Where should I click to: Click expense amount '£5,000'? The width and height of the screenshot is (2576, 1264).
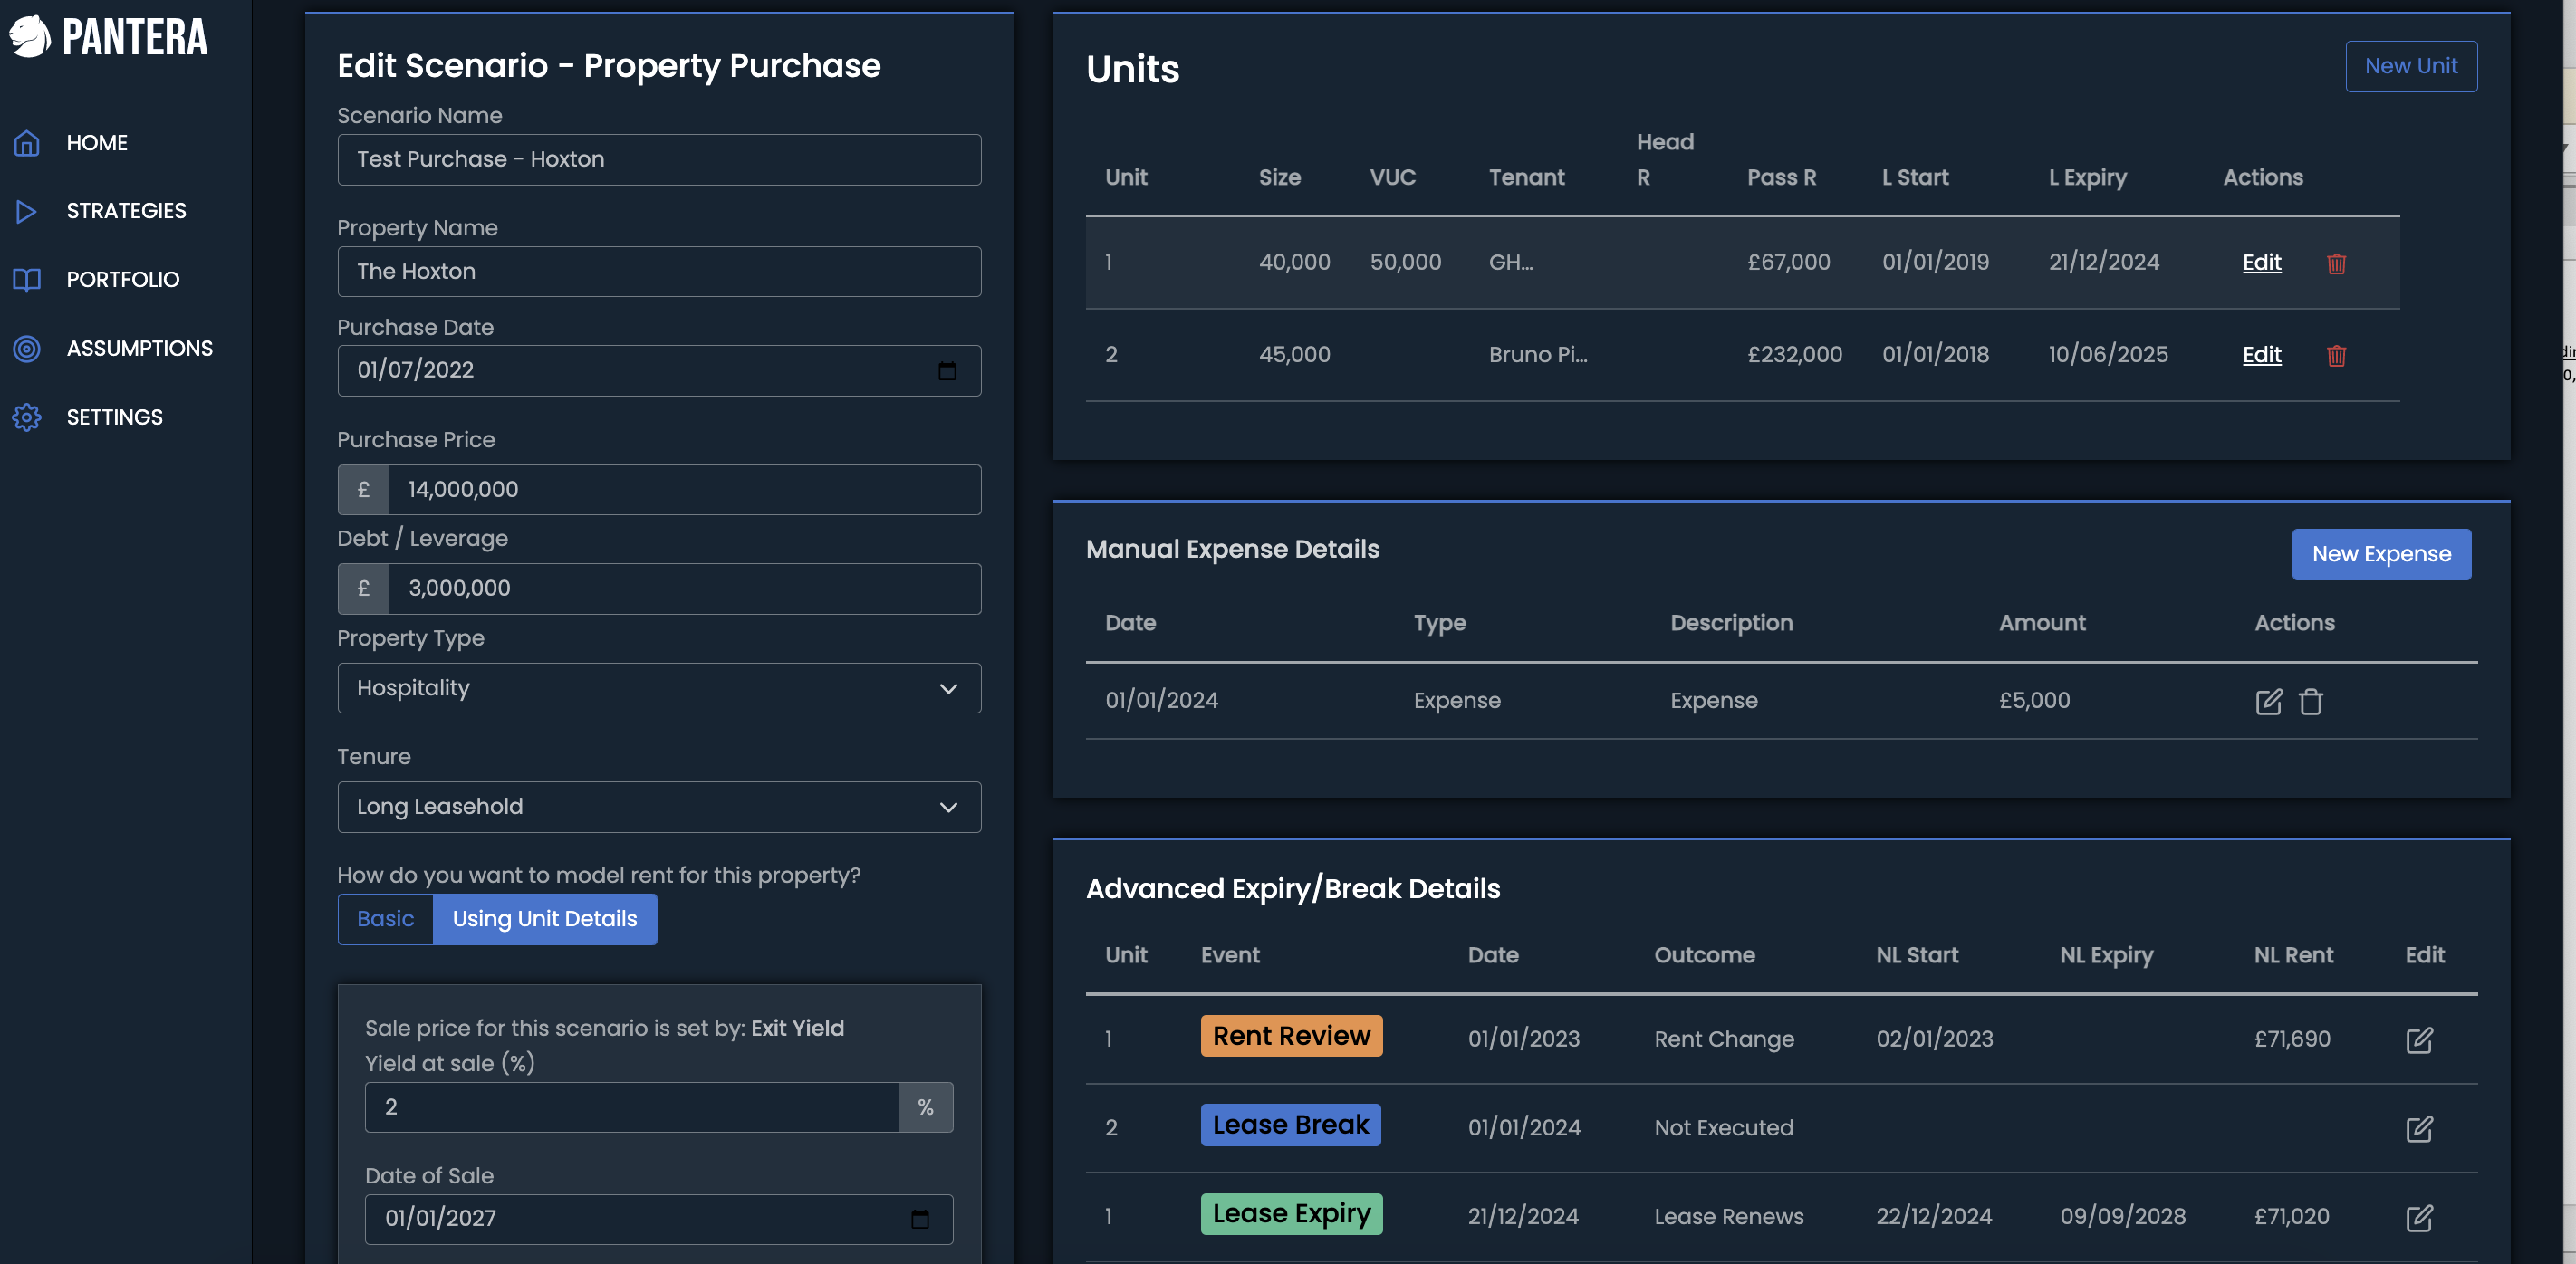pos(2033,700)
